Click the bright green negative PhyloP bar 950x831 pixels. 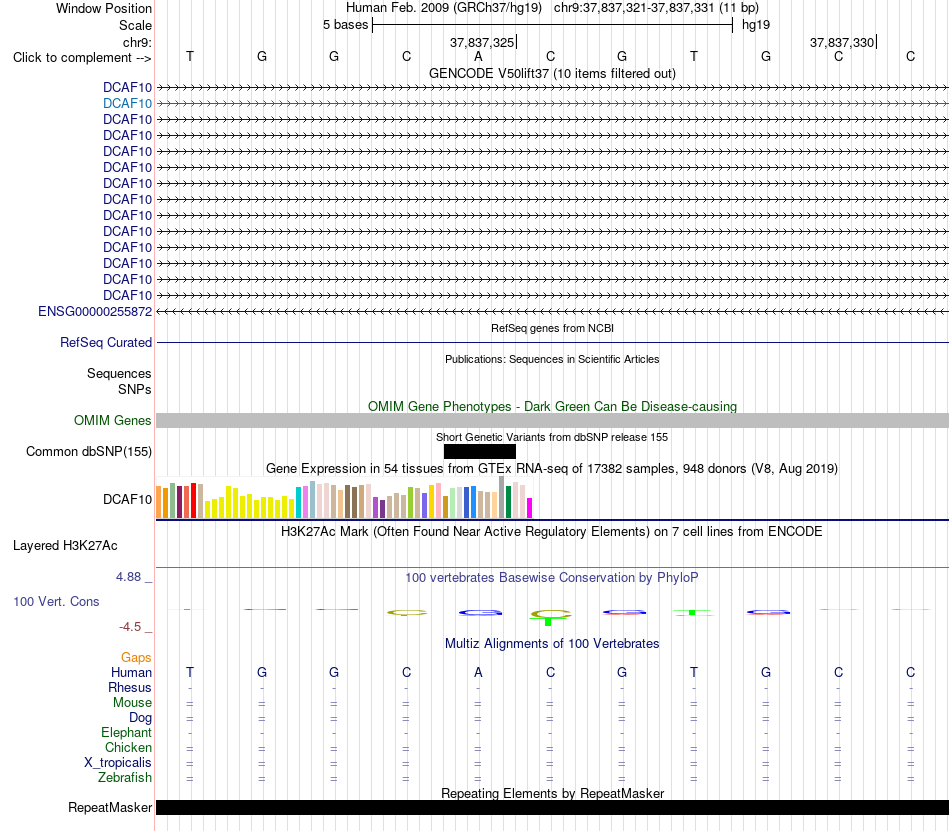coord(548,622)
